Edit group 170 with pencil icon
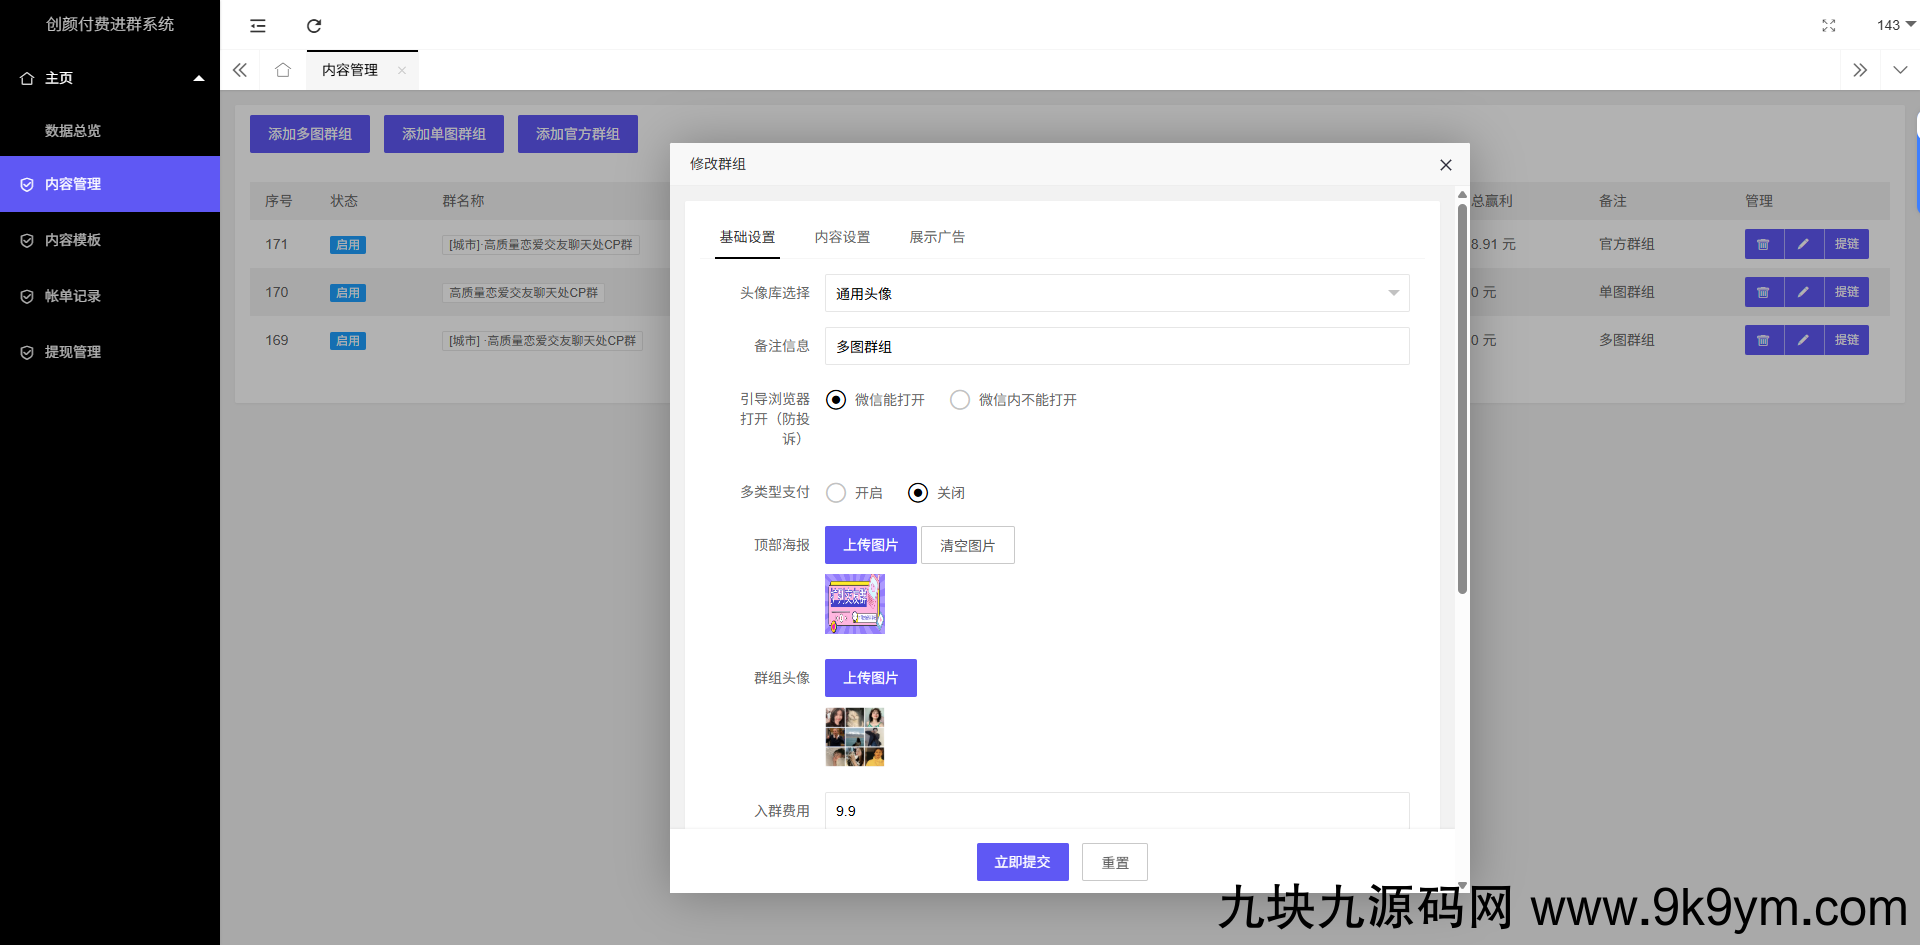The height and width of the screenshot is (945, 1920). pyautogui.click(x=1805, y=292)
